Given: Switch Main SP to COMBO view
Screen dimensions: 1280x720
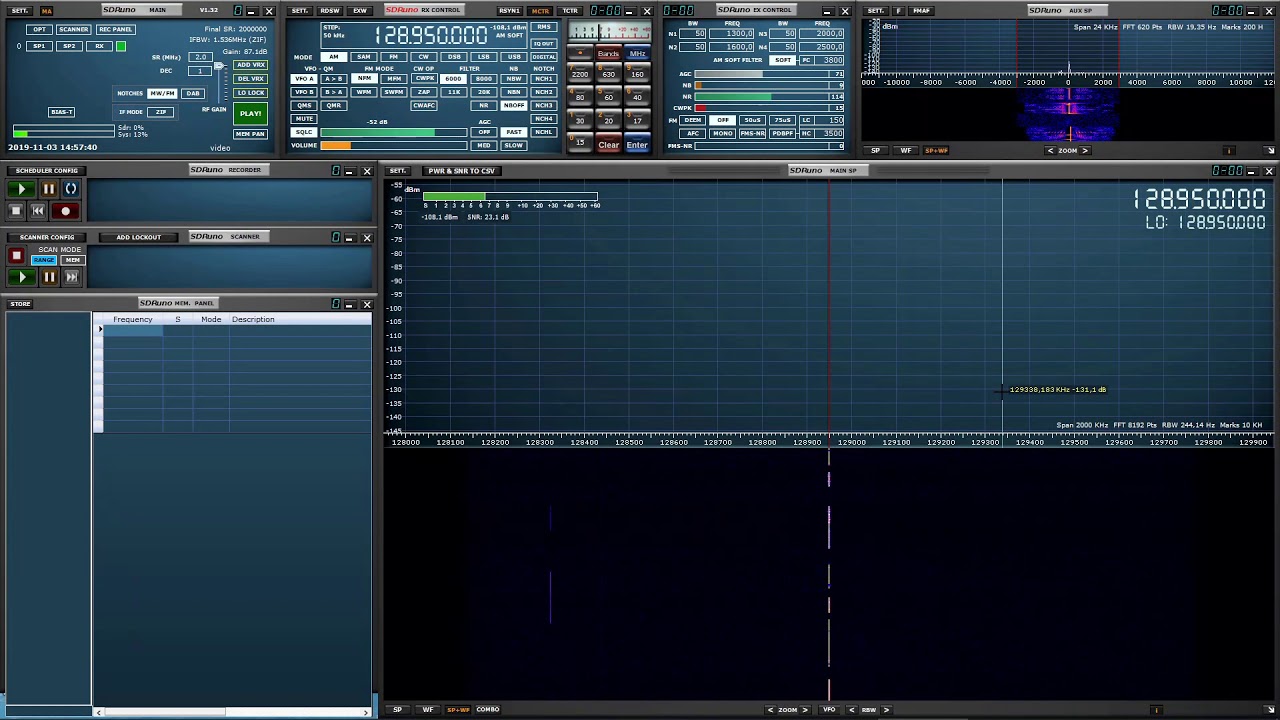Looking at the screenshot, I should coord(488,710).
